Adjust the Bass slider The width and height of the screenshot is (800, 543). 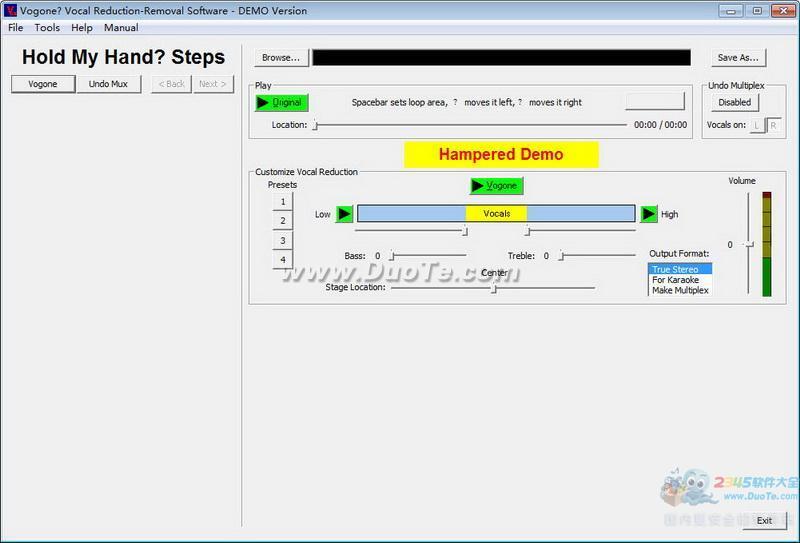(428, 255)
